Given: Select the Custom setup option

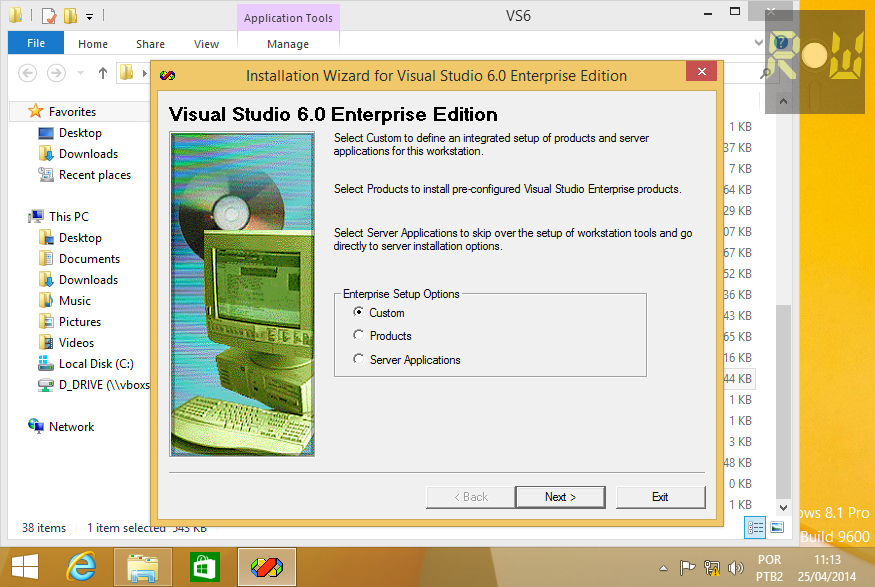Looking at the screenshot, I should click(379, 312).
